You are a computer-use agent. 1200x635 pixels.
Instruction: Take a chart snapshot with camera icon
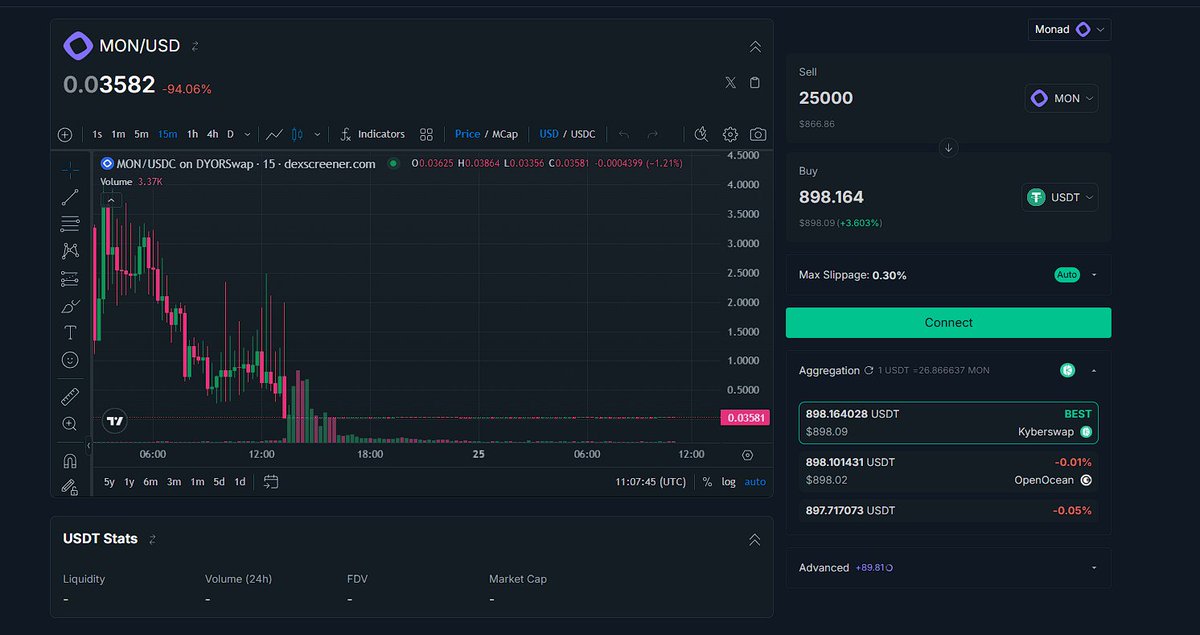758,134
